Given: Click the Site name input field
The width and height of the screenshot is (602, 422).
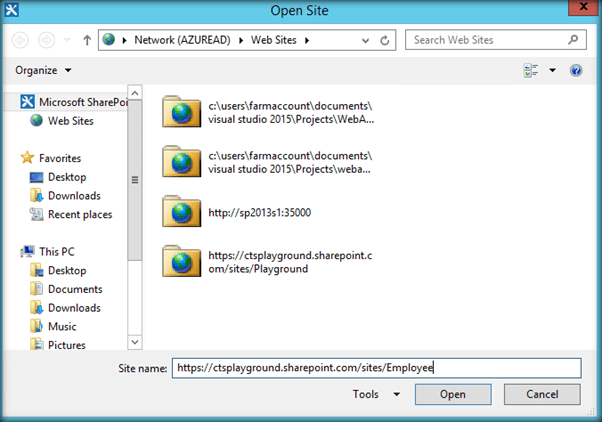Looking at the screenshot, I should [377, 368].
